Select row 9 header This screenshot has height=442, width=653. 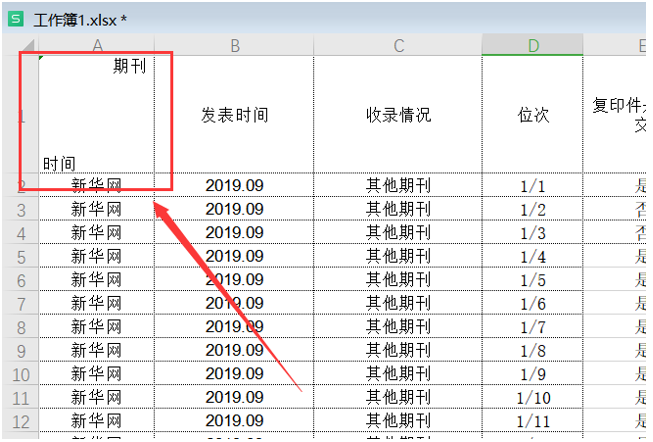click(21, 350)
